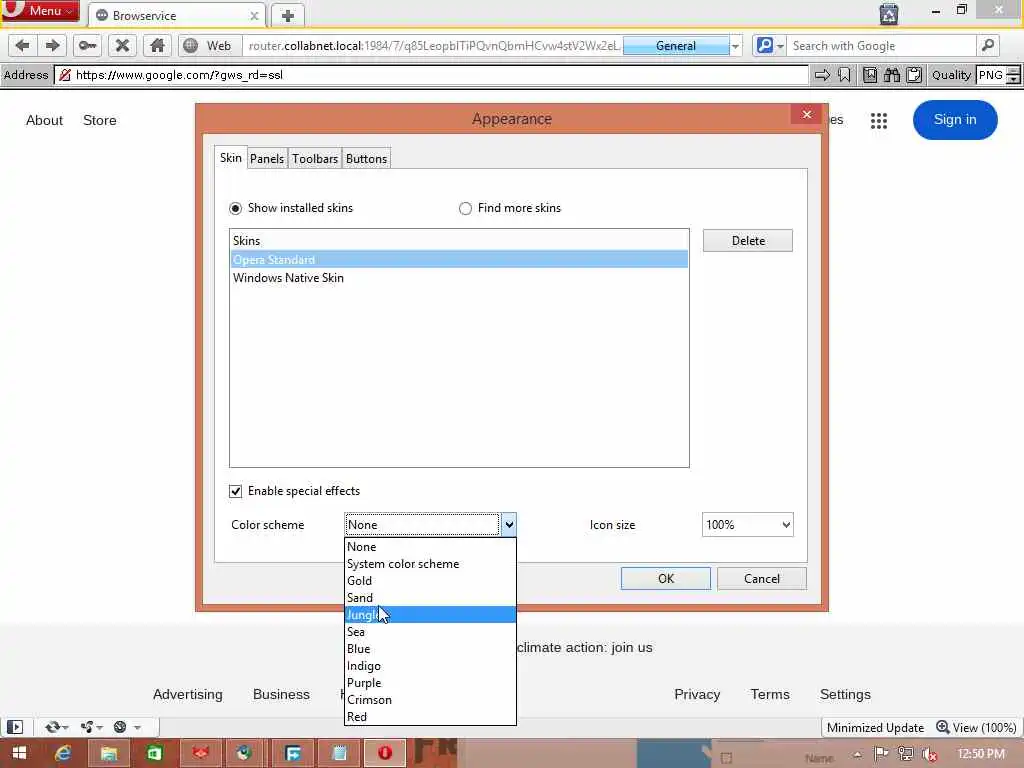This screenshot has height=768, width=1024.
Task: Click the bookmarks book icon
Action: point(870,75)
